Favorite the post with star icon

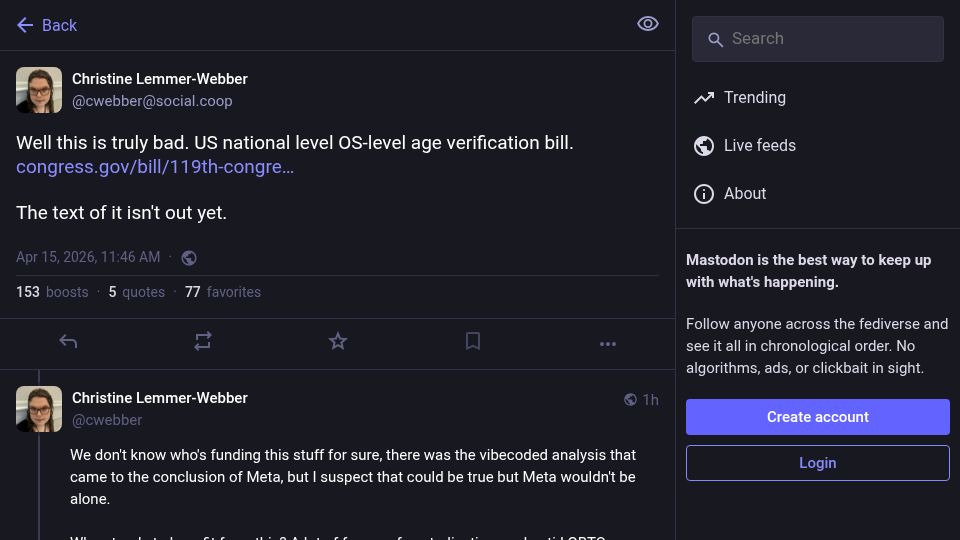click(337, 342)
